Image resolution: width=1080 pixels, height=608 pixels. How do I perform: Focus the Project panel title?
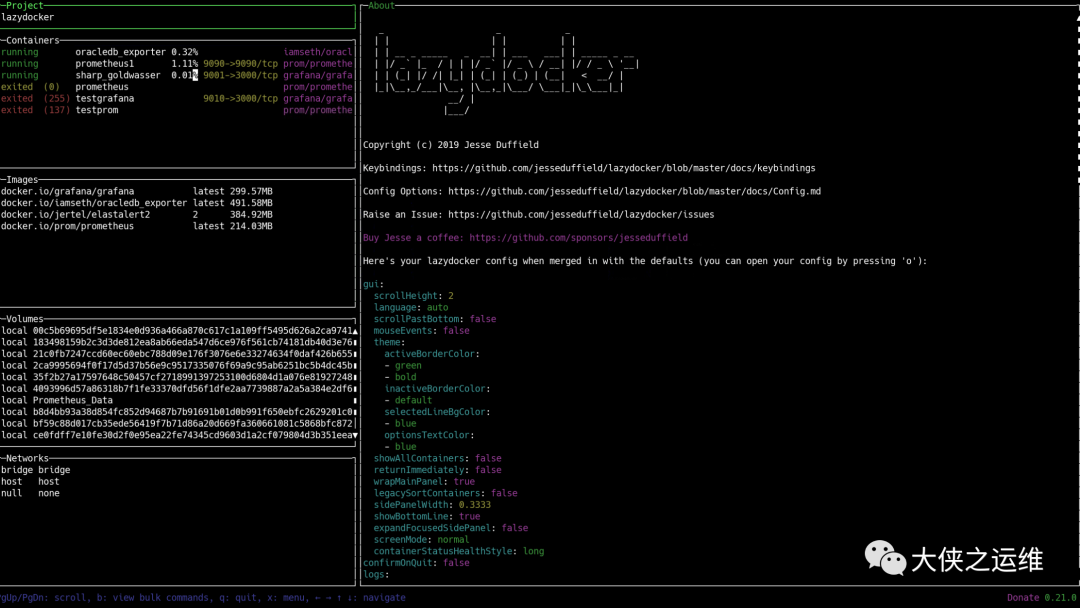click(x=25, y=6)
